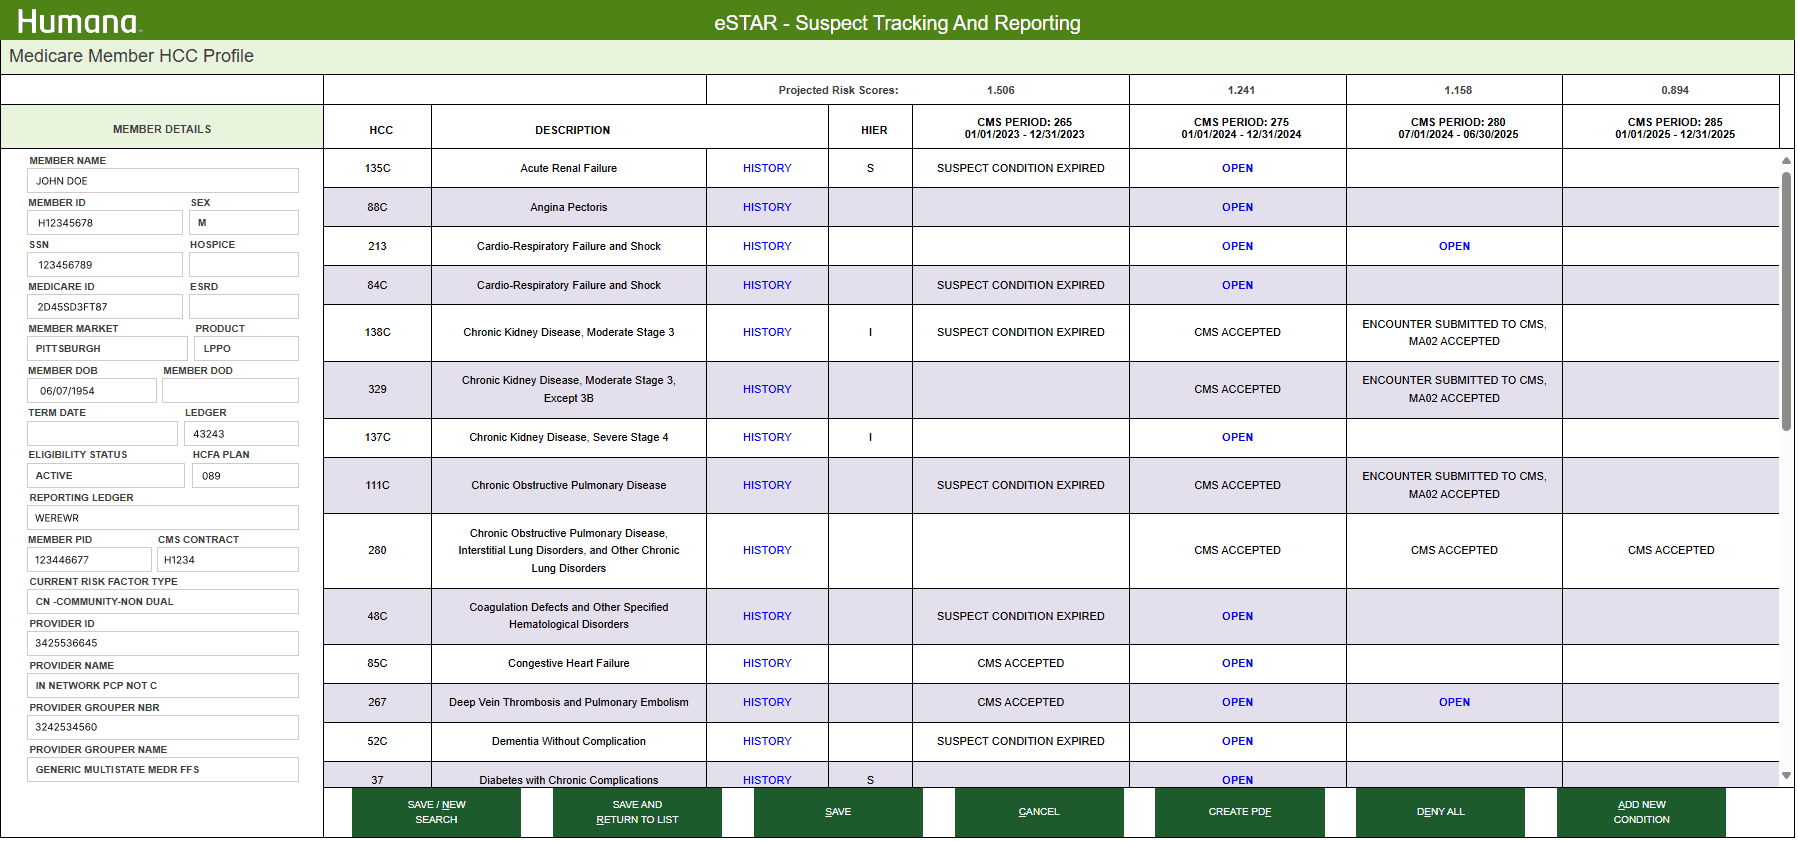Select the Provider ID text box
The height and width of the screenshot is (841, 1798).
163,643
